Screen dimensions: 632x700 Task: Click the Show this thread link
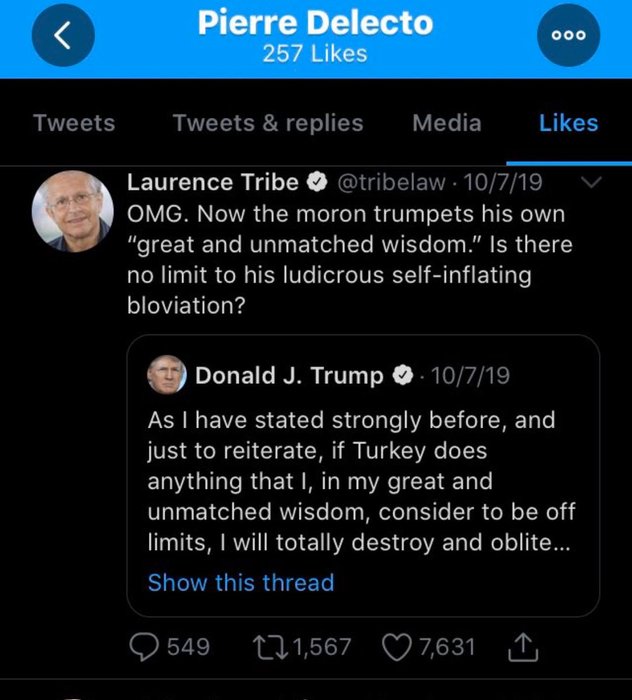point(241,582)
